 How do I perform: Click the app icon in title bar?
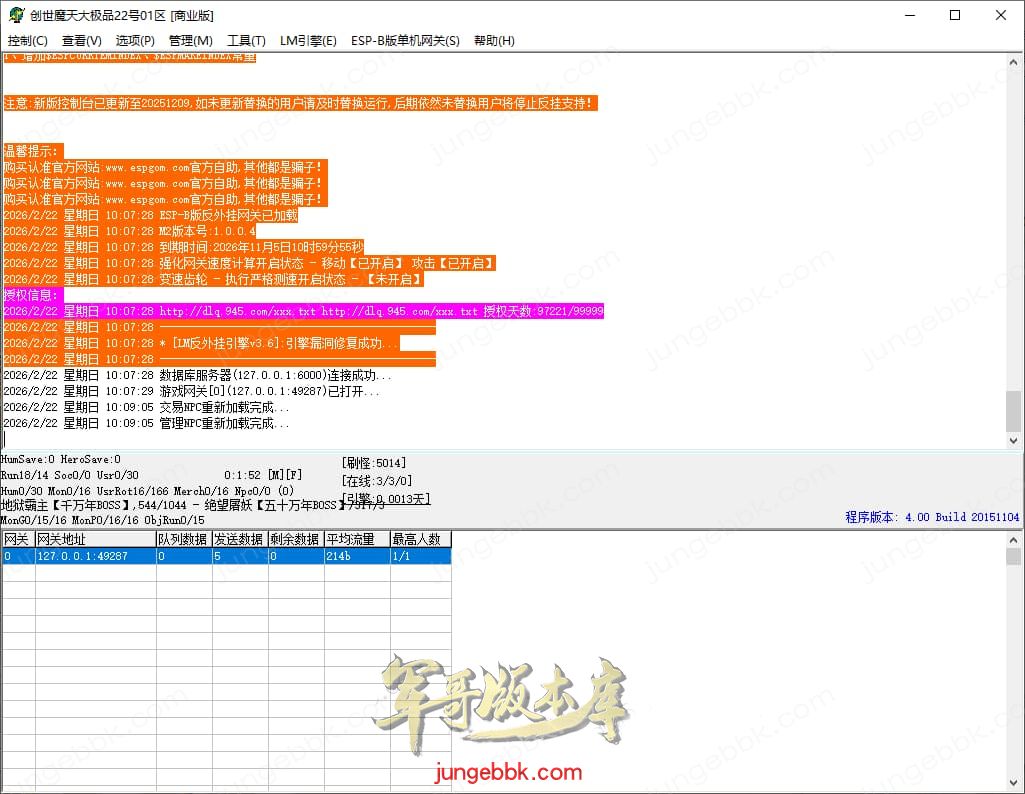click(x=16, y=15)
